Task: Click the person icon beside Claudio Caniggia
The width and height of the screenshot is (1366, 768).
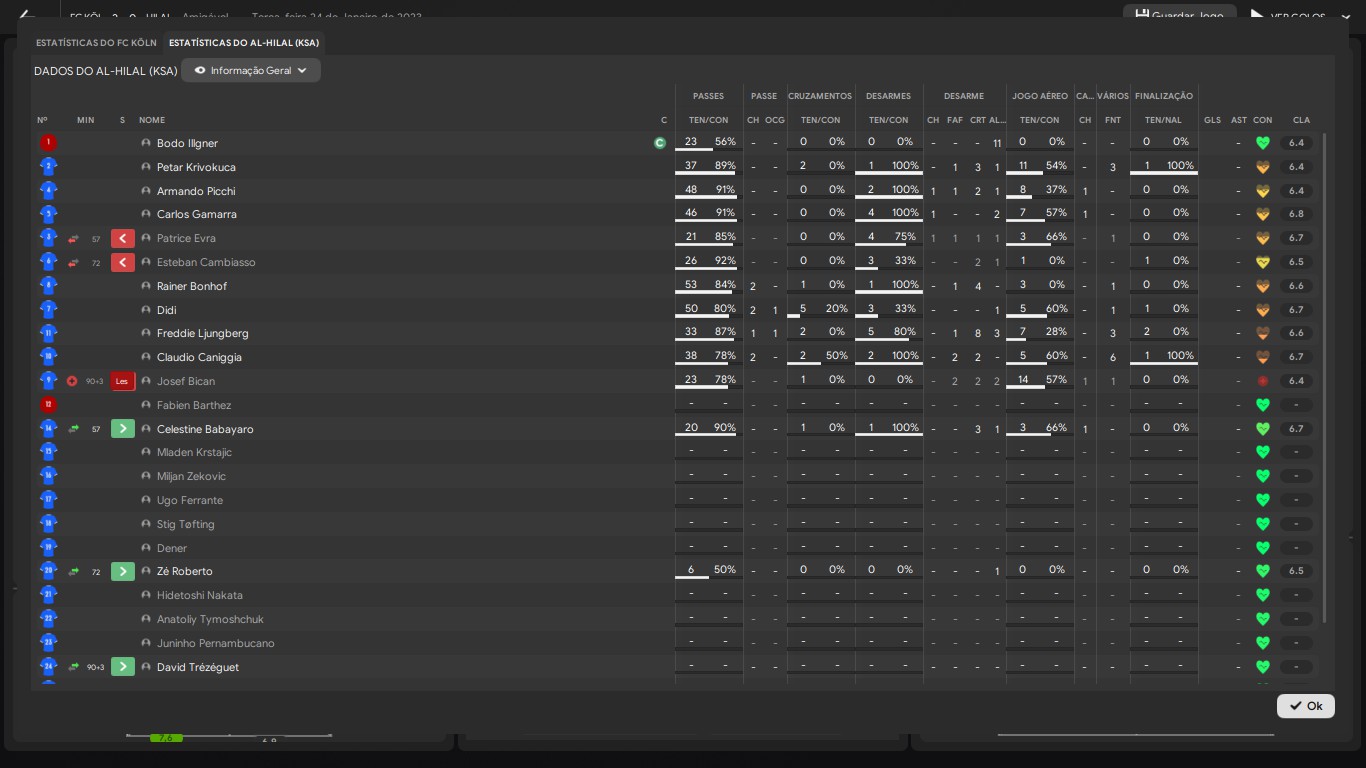Action: pyautogui.click(x=146, y=357)
